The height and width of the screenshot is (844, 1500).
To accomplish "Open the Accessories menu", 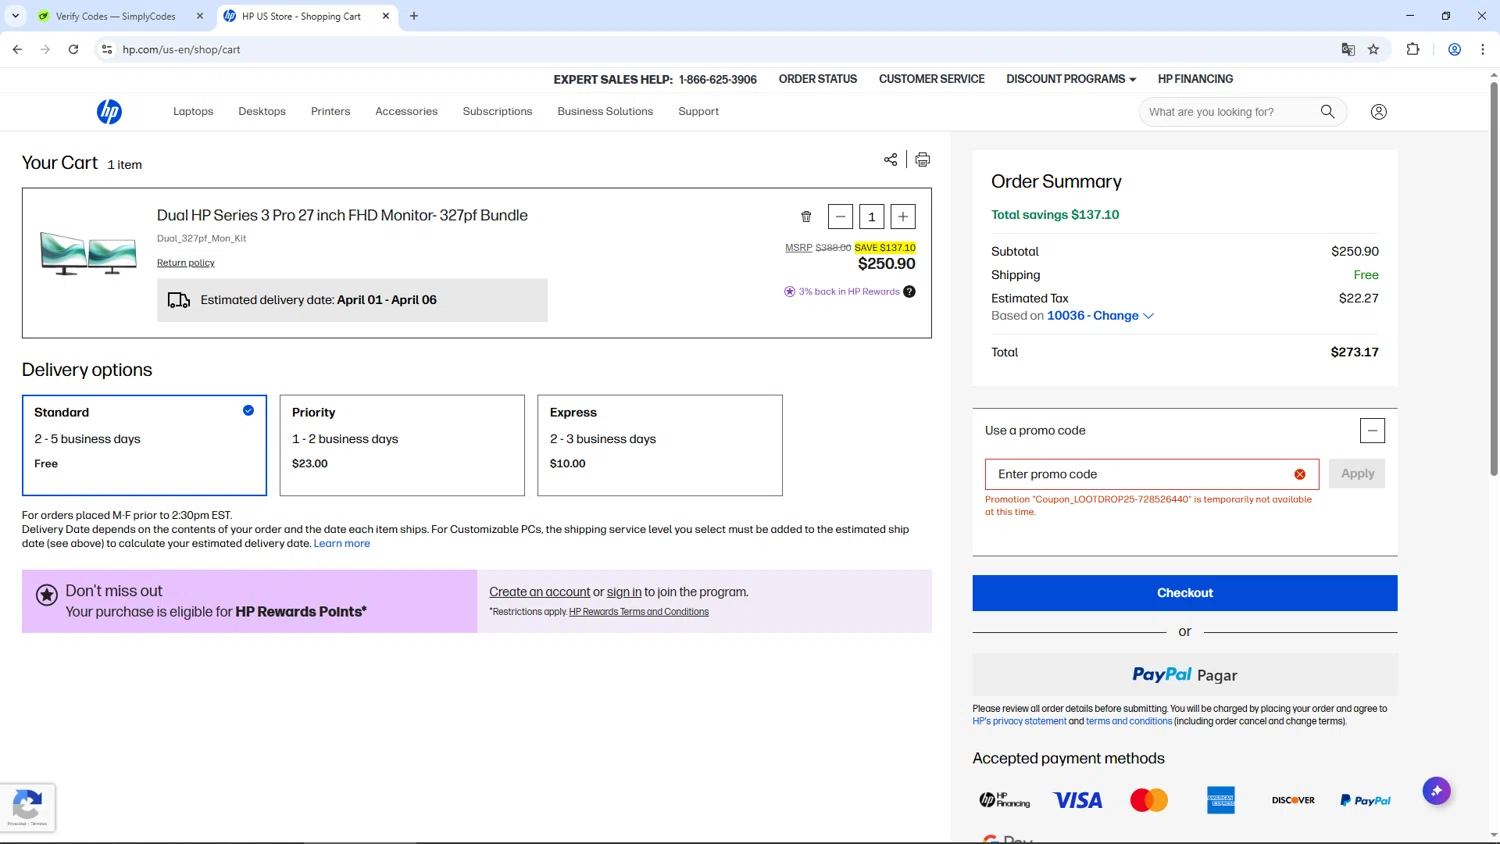I will (x=406, y=112).
